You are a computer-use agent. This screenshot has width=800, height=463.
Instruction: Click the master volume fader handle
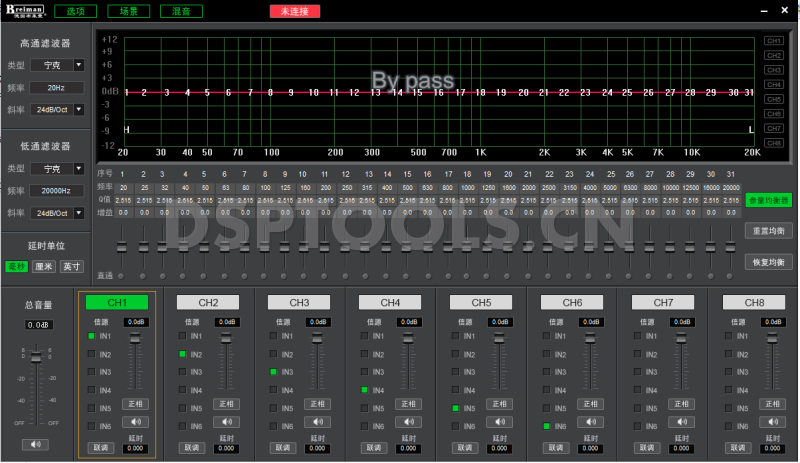coord(37,355)
